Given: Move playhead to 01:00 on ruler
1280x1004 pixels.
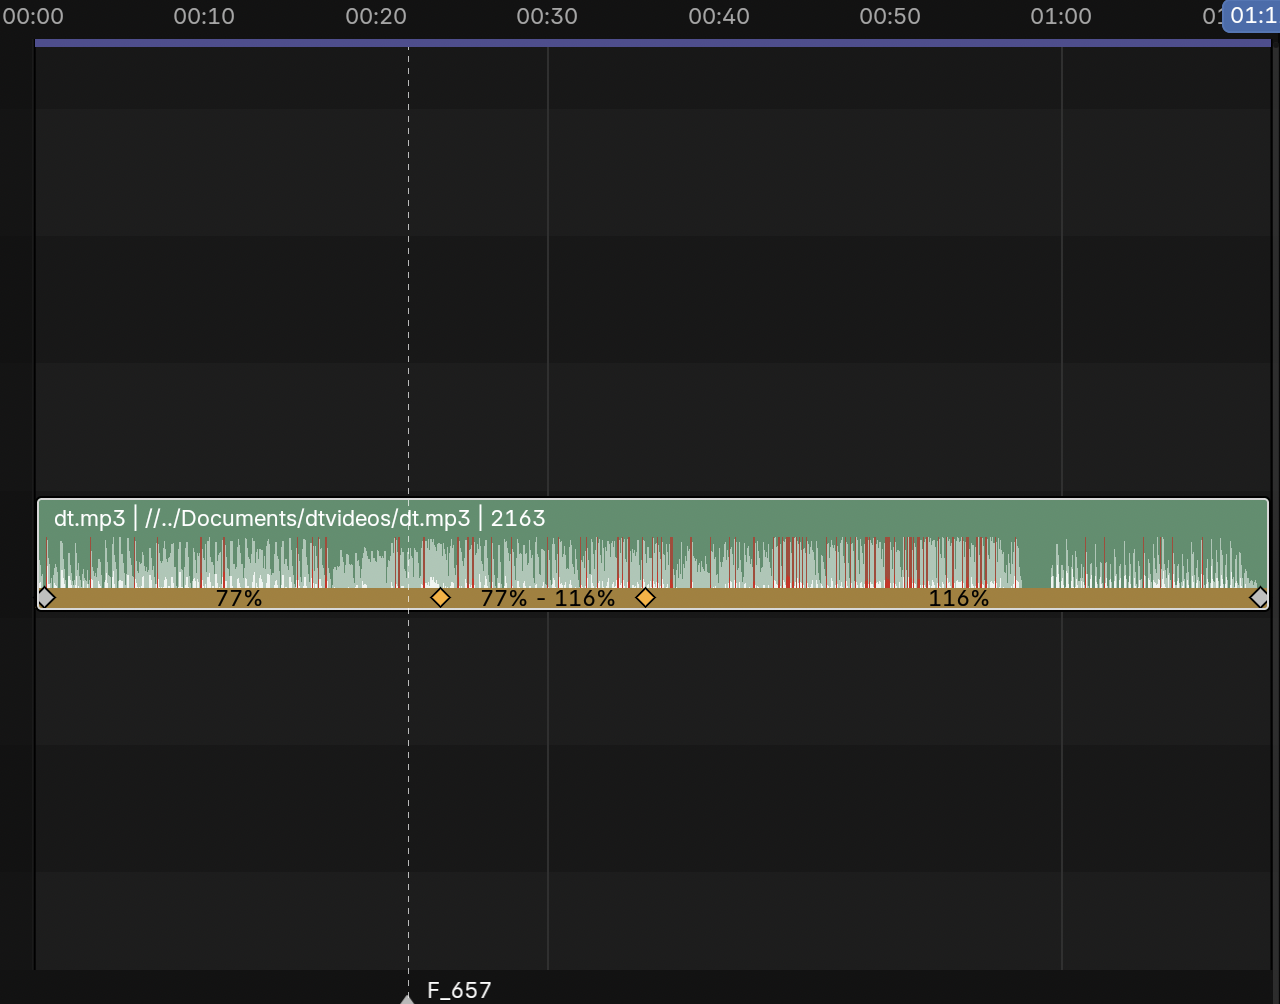Looking at the screenshot, I should [x=1061, y=16].
